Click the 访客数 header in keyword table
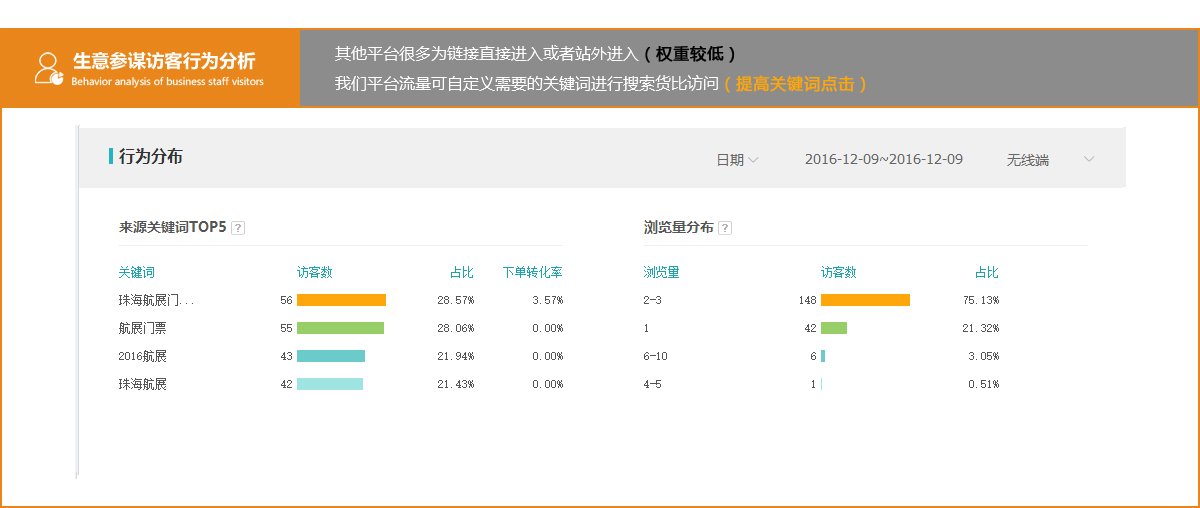This screenshot has height=508, width=1200. click(315, 272)
